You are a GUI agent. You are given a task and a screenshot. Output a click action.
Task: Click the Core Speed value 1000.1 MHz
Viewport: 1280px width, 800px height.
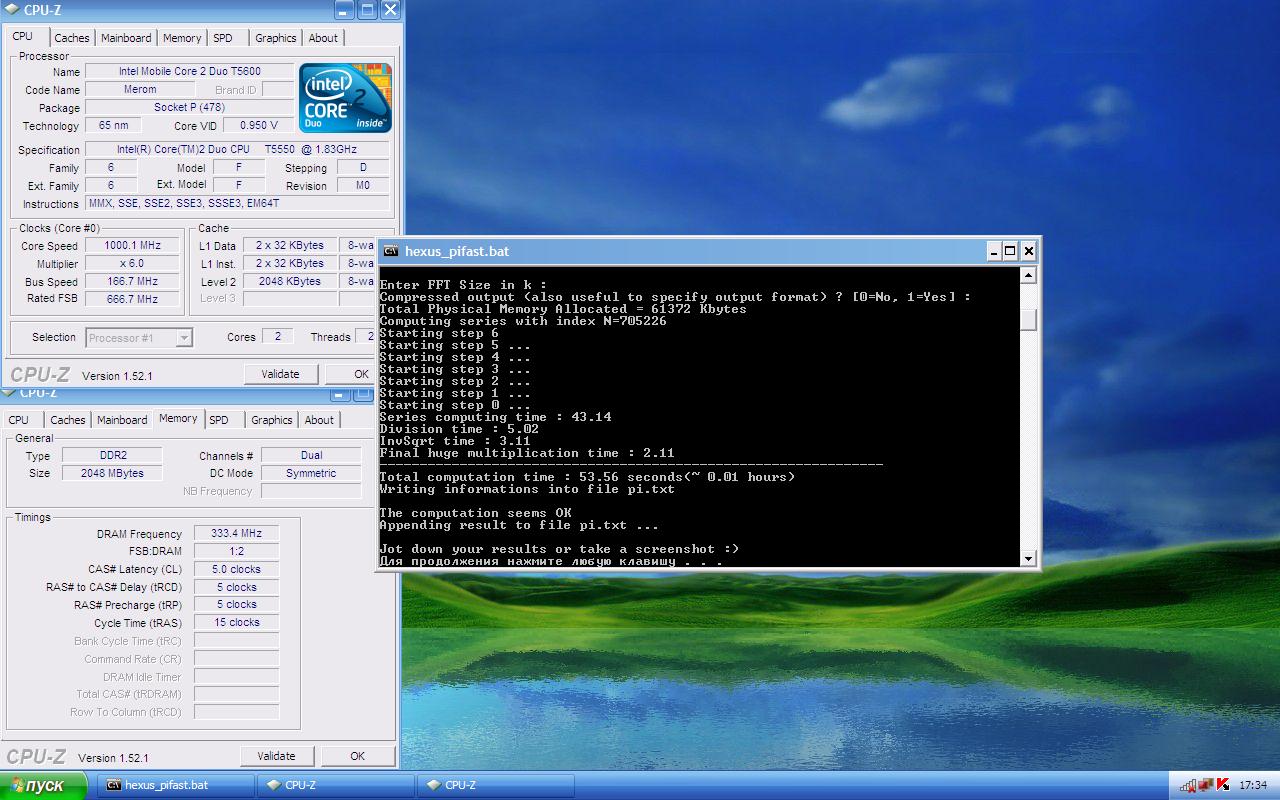tap(133, 246)
